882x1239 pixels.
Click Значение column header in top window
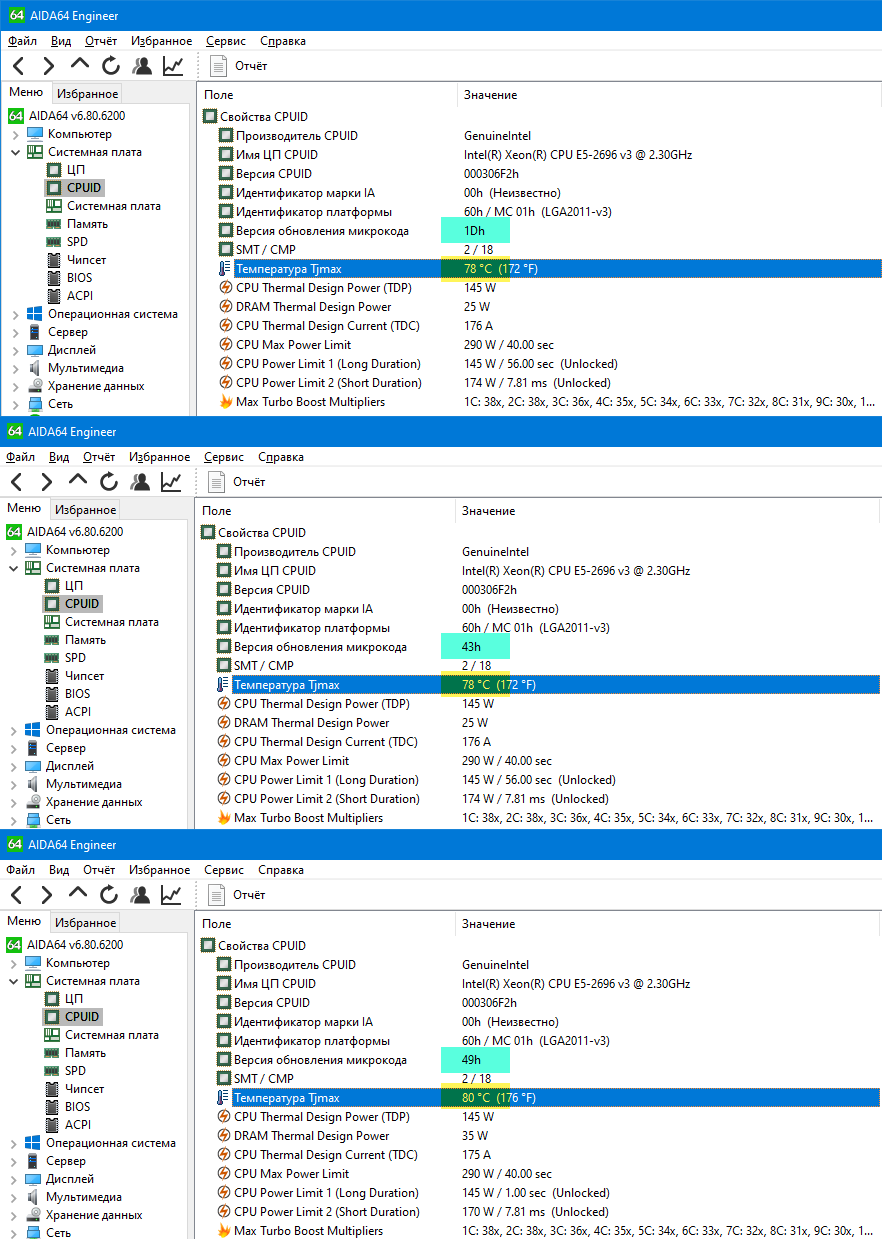point(490,94)
